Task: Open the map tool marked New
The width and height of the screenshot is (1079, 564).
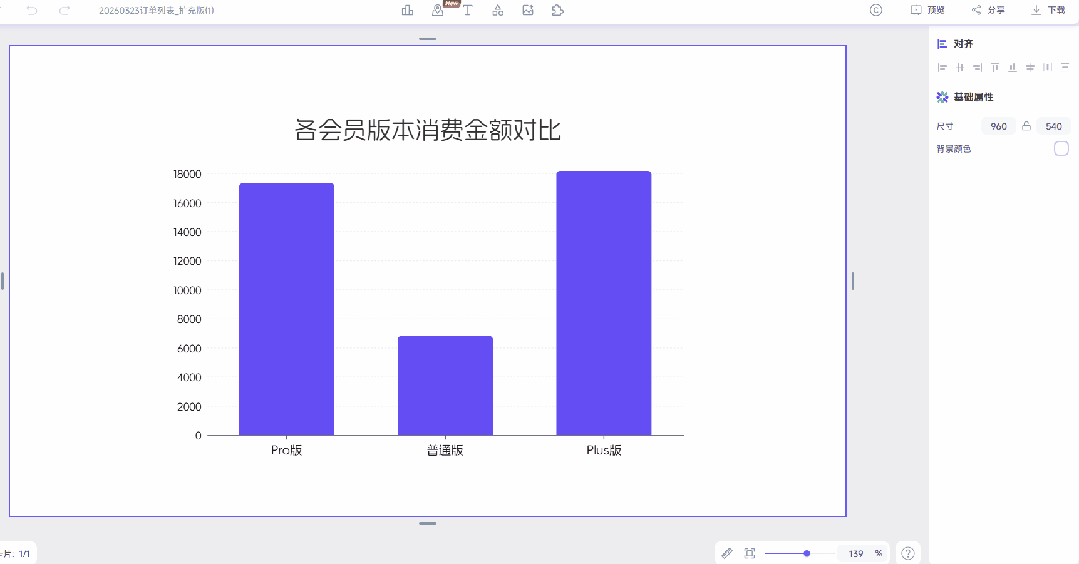Action: [x=438, y=10]
